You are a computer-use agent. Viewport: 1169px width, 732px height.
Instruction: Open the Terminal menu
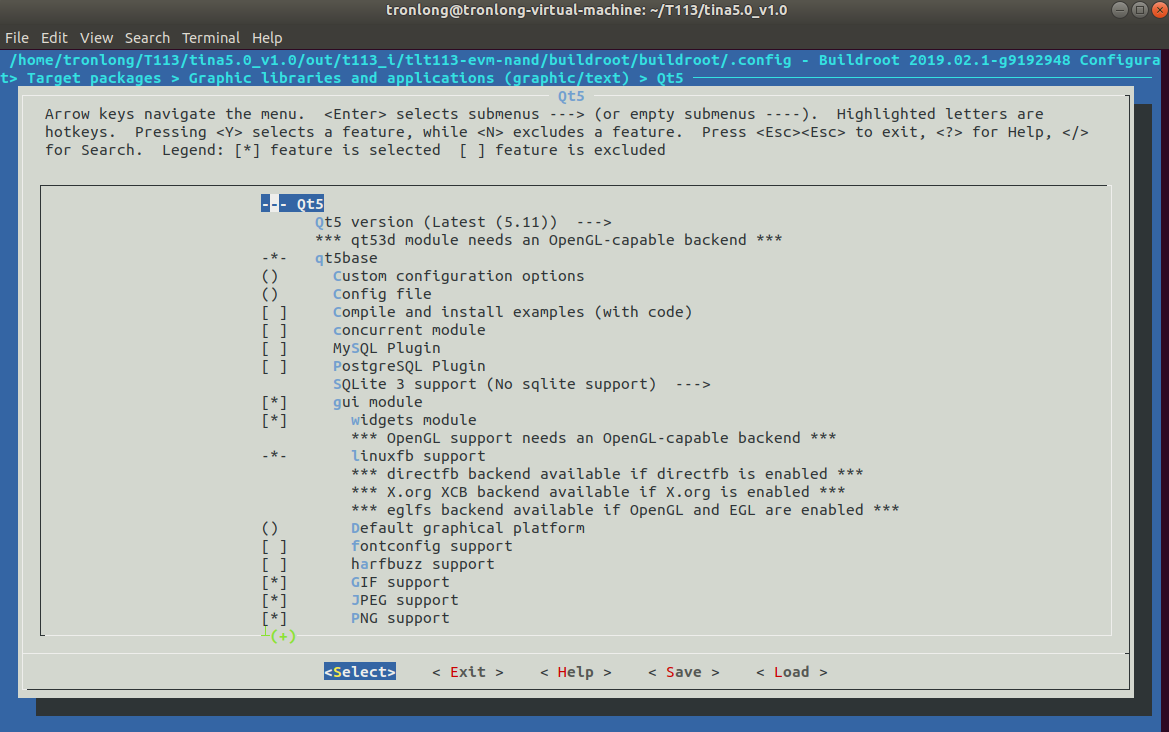point(211,37)
